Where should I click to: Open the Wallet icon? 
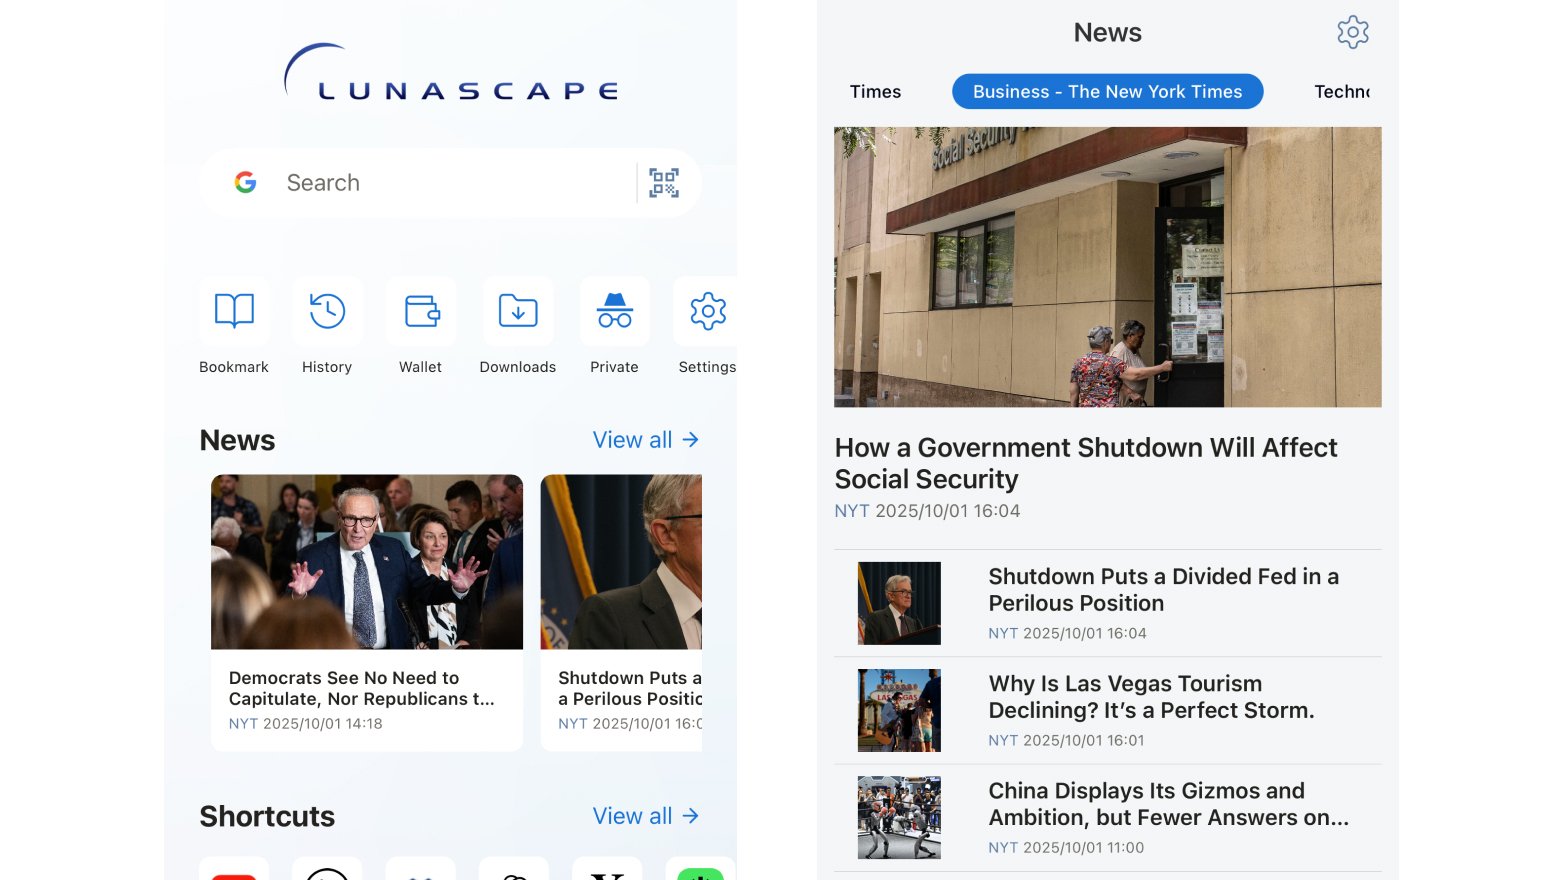[421, 312]
